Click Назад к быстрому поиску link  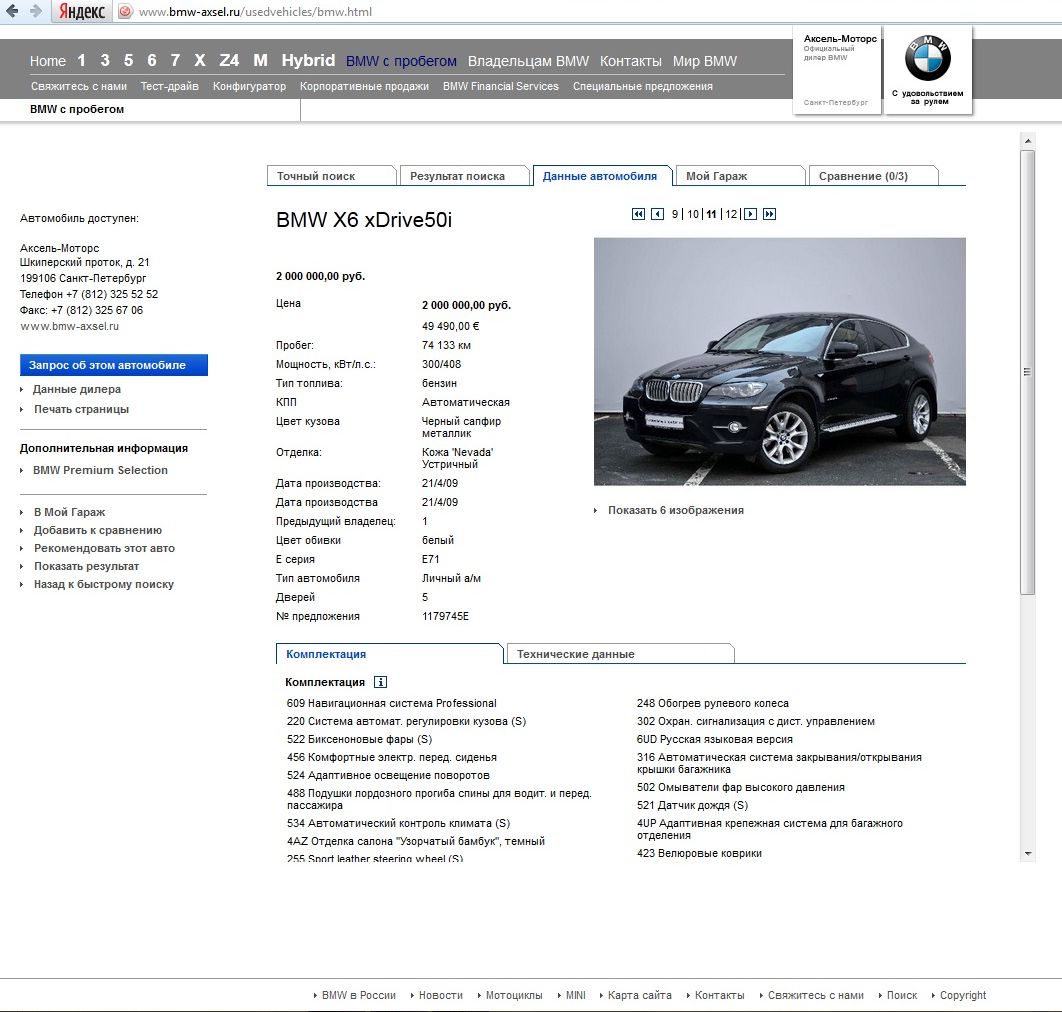104,584
